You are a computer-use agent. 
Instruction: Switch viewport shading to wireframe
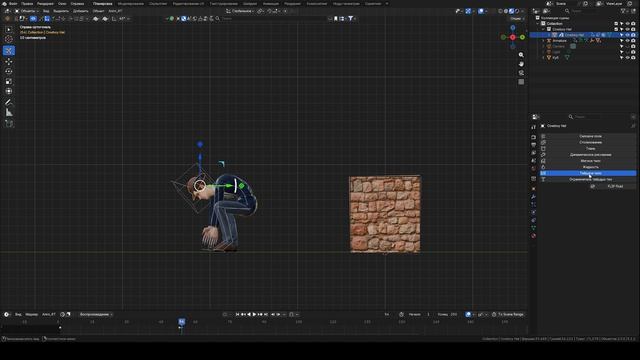point(500,11)
